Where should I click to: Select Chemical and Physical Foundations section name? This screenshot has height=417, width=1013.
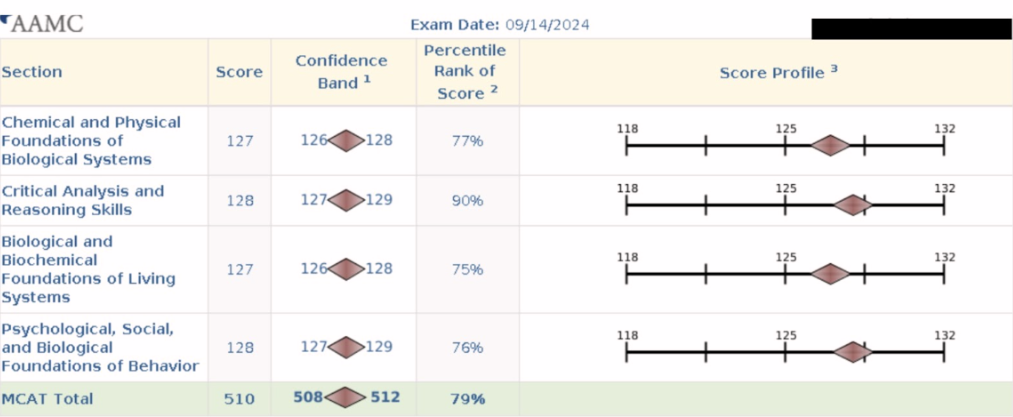click(91, 140)
